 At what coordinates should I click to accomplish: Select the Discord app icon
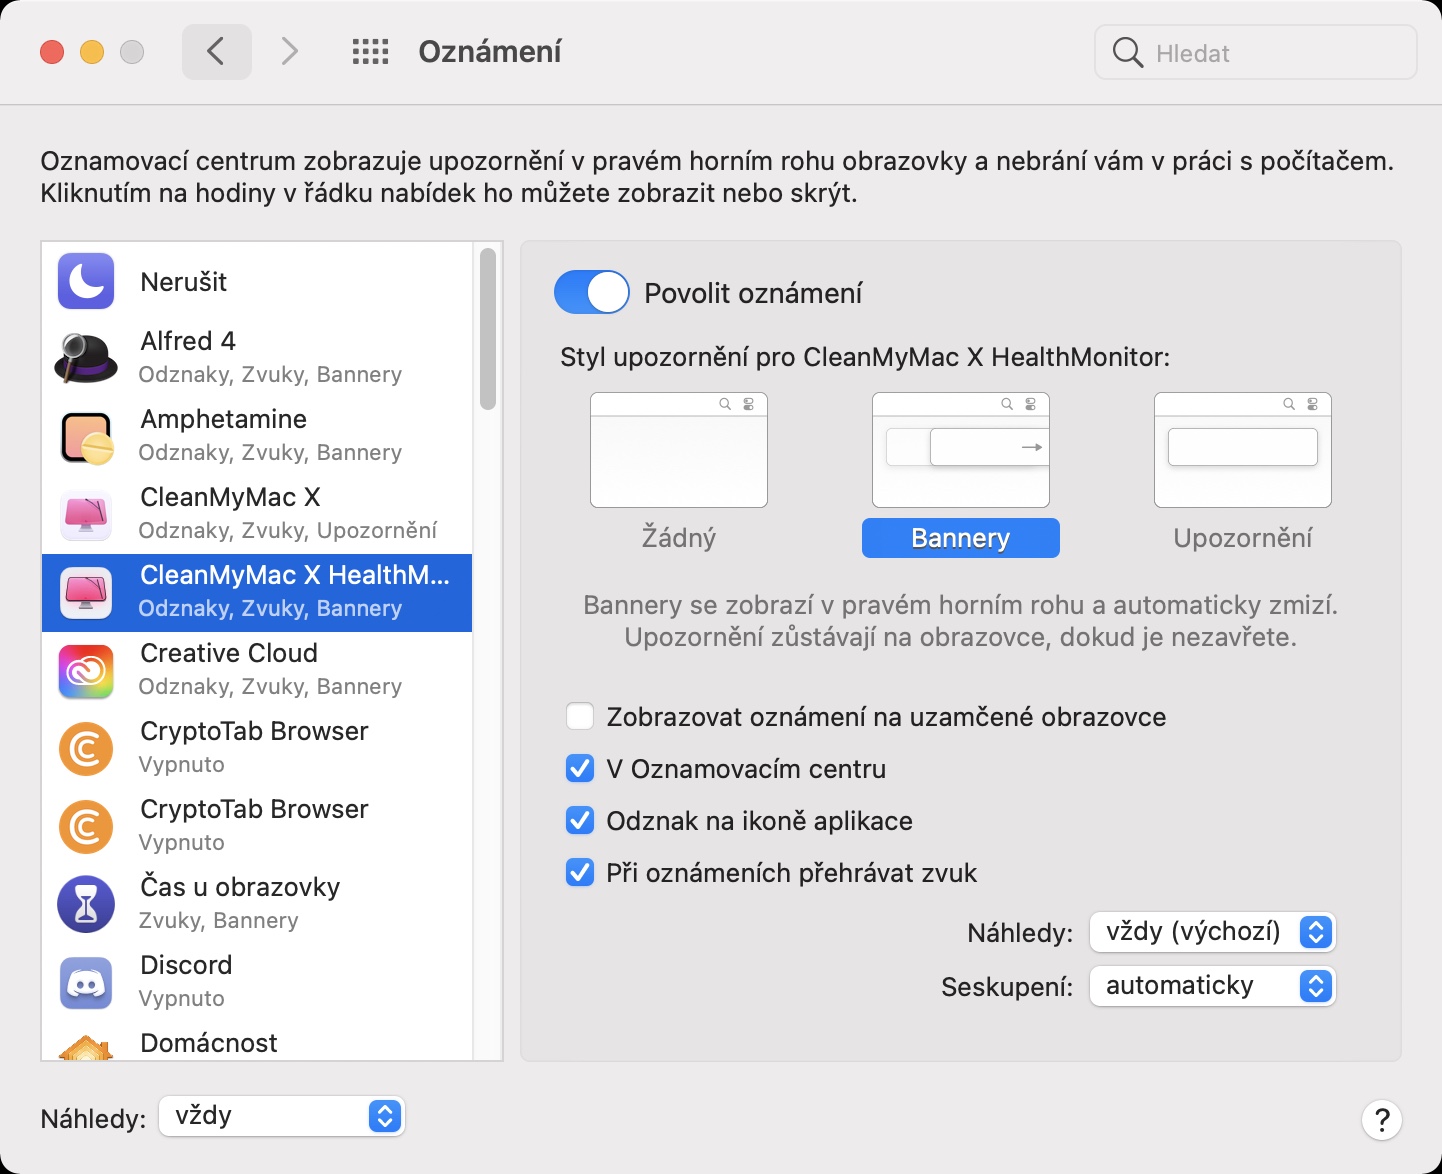[86, 983]
